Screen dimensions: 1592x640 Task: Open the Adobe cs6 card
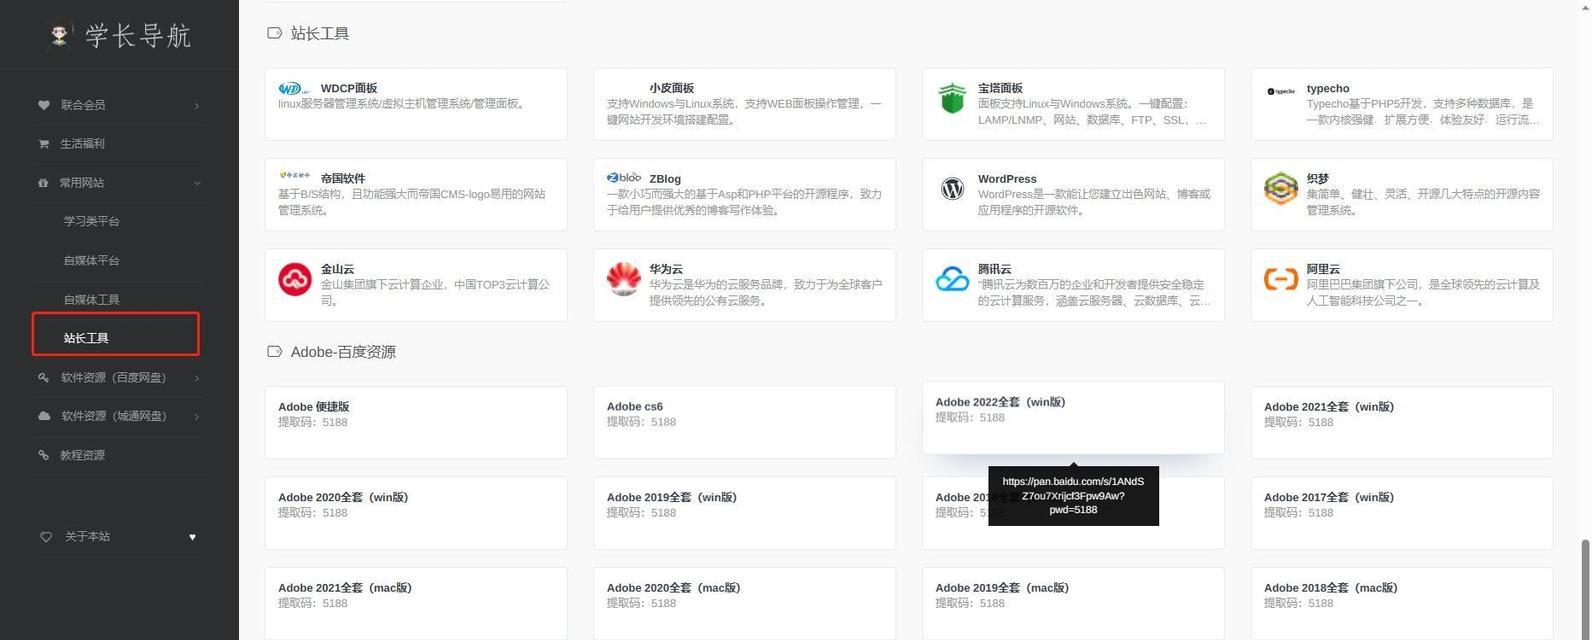744,423
